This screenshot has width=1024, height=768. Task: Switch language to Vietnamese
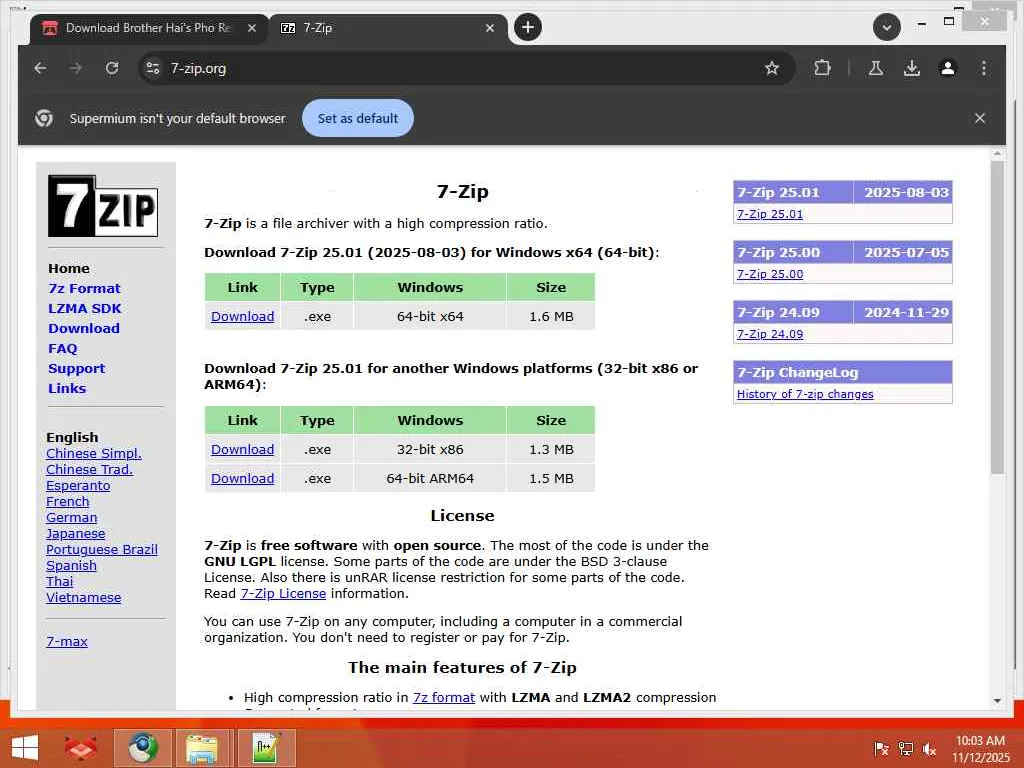(x=84, y=598)
